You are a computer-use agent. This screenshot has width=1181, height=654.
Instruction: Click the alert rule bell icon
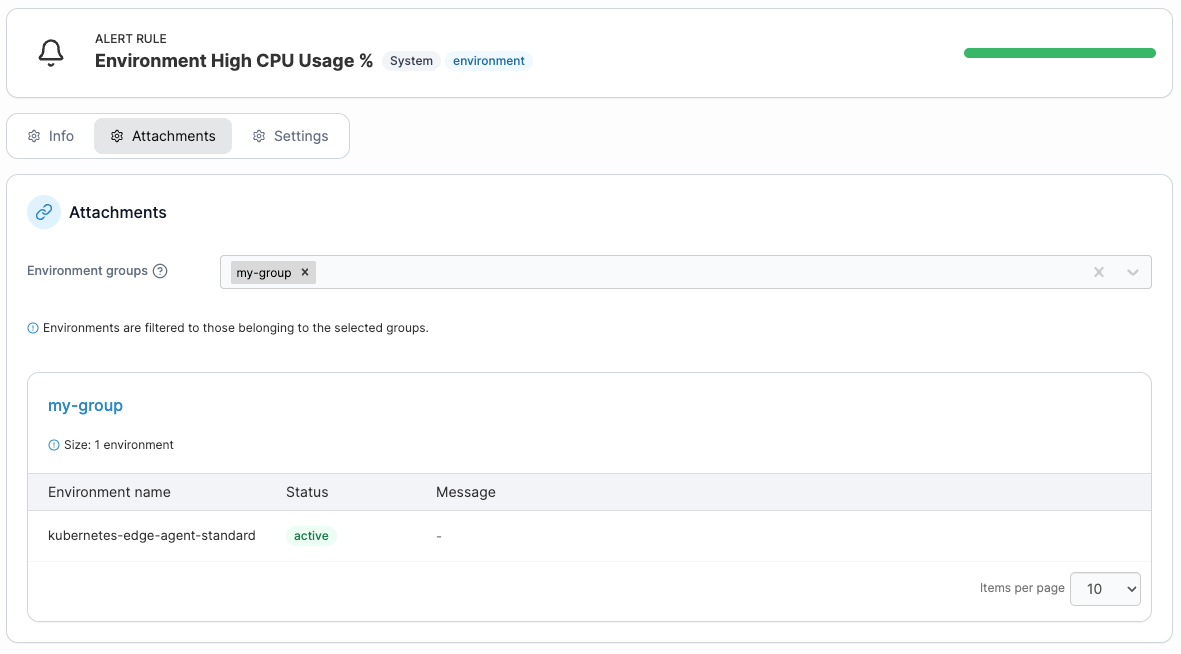pyautogui.click(x=51, y=53)
